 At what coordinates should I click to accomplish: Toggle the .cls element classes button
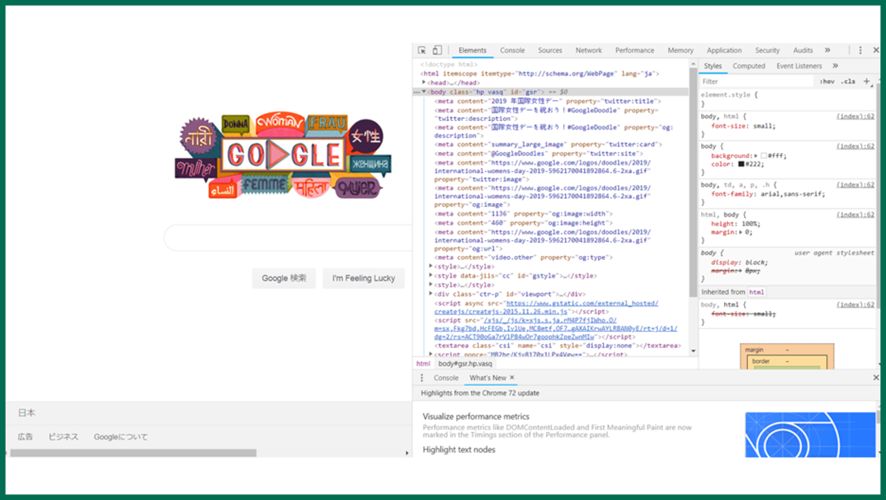[848, 81]
